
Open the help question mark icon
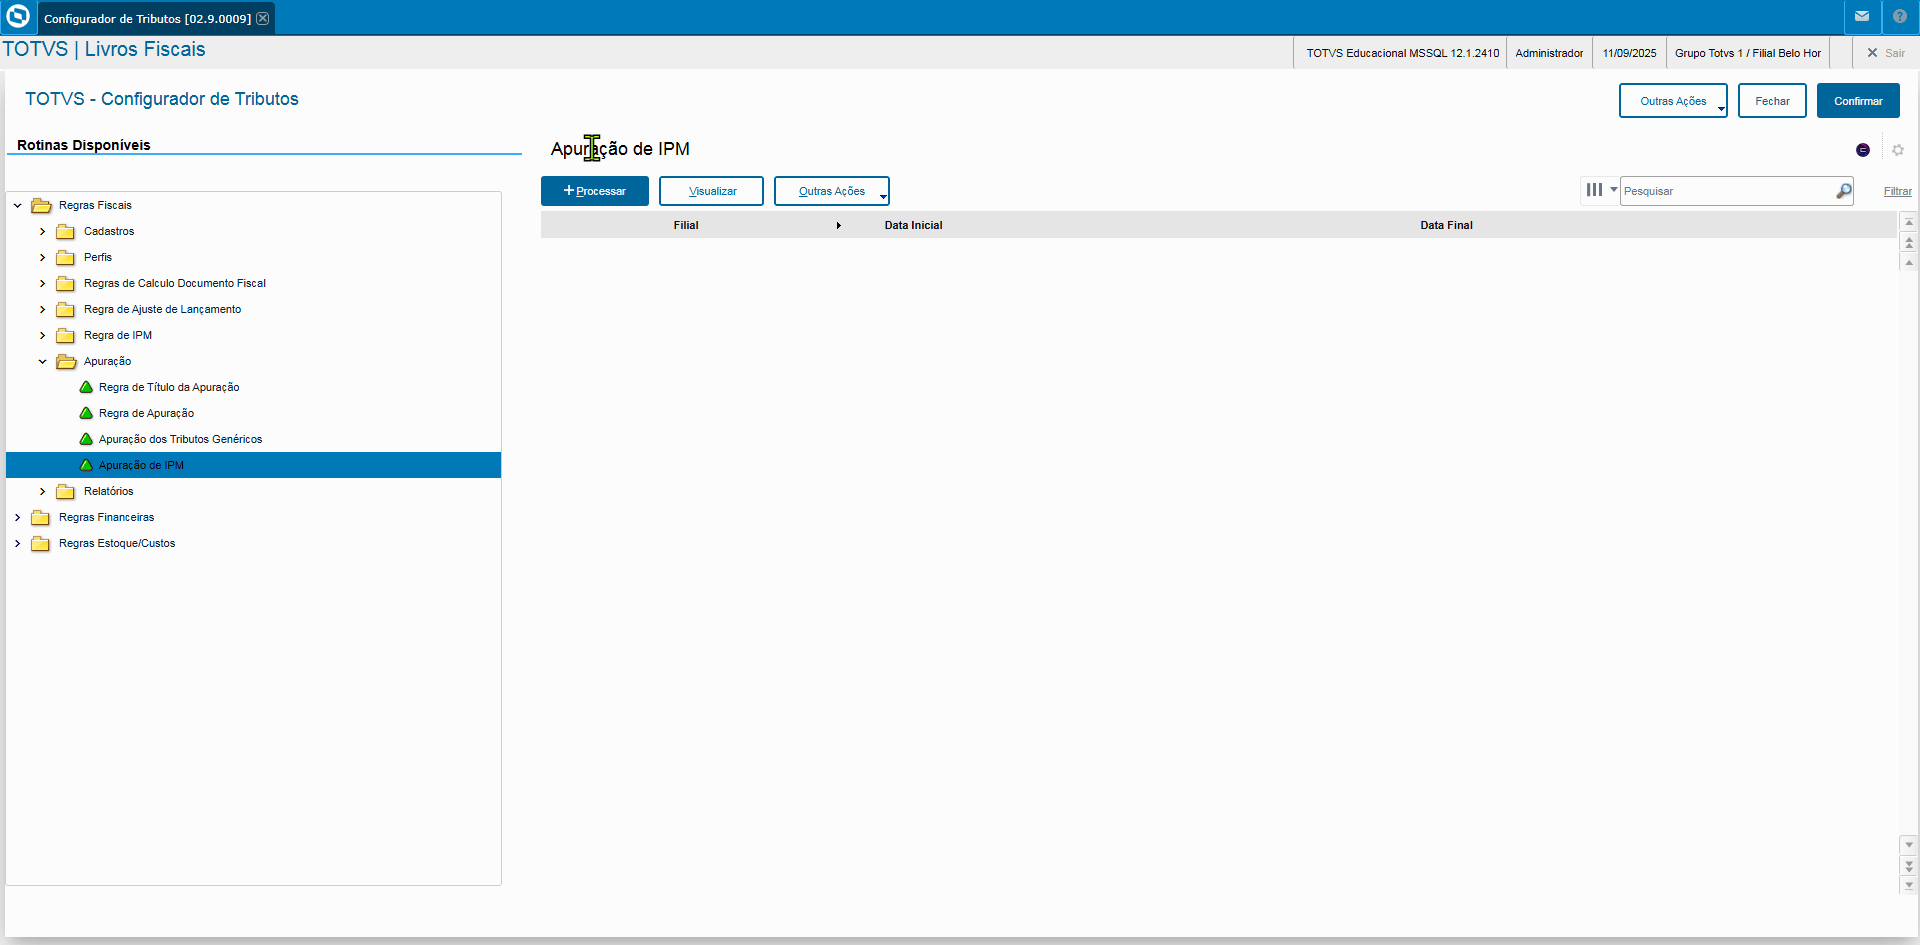[x=1900, y=17]
